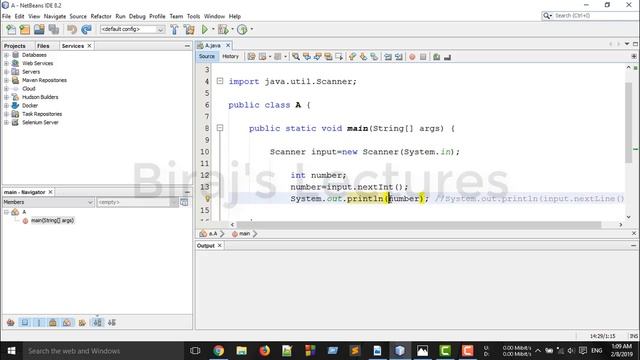
Task: Expand the Web Services node
Action: tap(6, 63)
